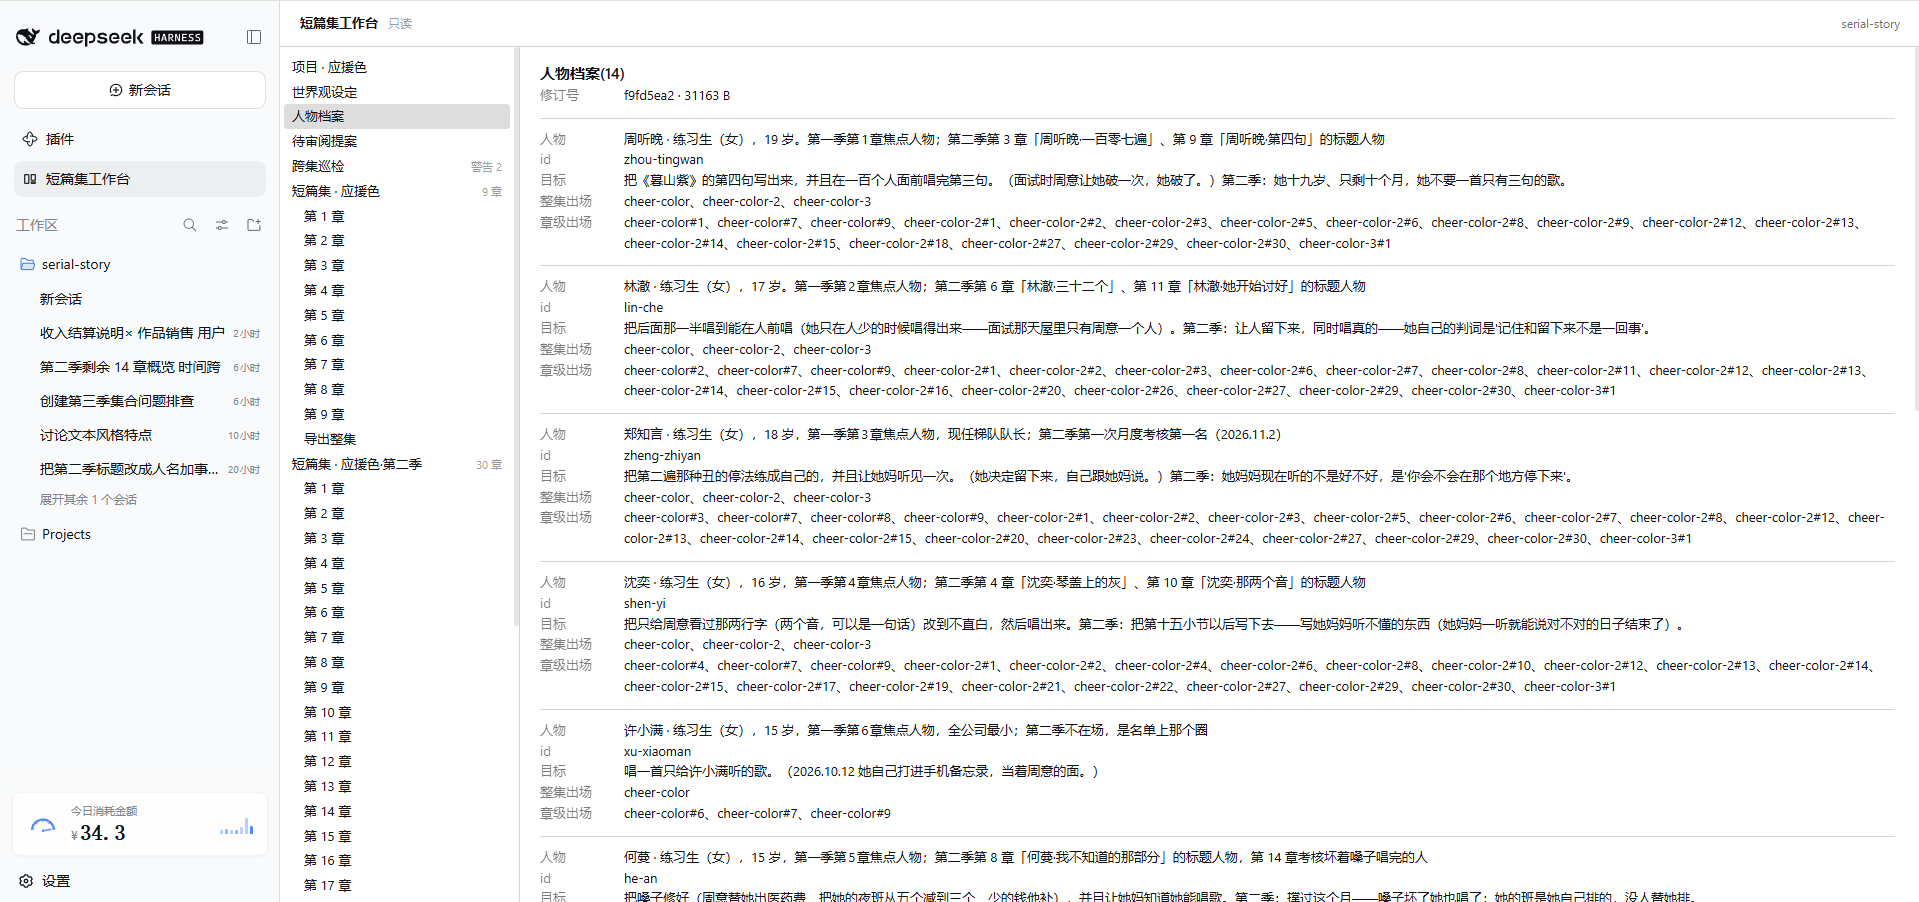This screenshot has height=902, width=1919.
Task: Open the 插件 plugins page
Action: pos(140,139)
